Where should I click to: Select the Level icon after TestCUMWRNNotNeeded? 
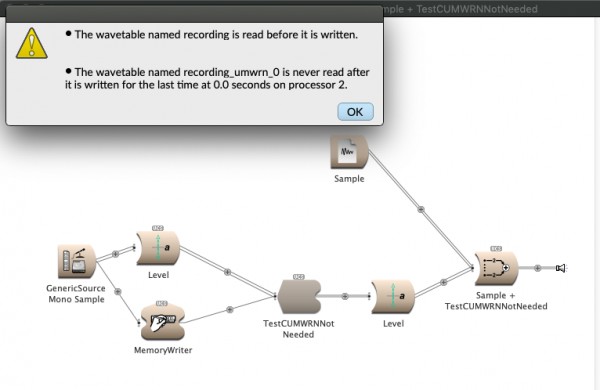[x=393, y=297]
